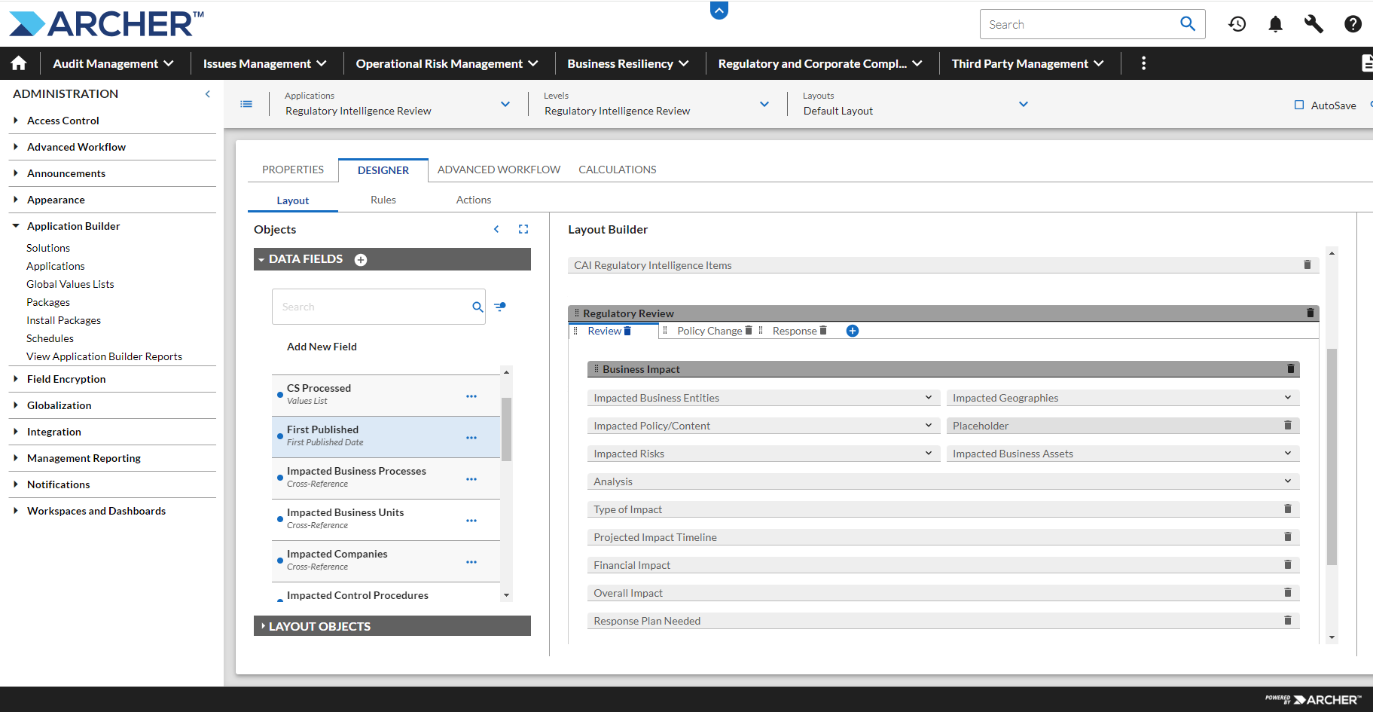Select the Overall Impact field row
Screen dimensions: 1373x712
943,593
